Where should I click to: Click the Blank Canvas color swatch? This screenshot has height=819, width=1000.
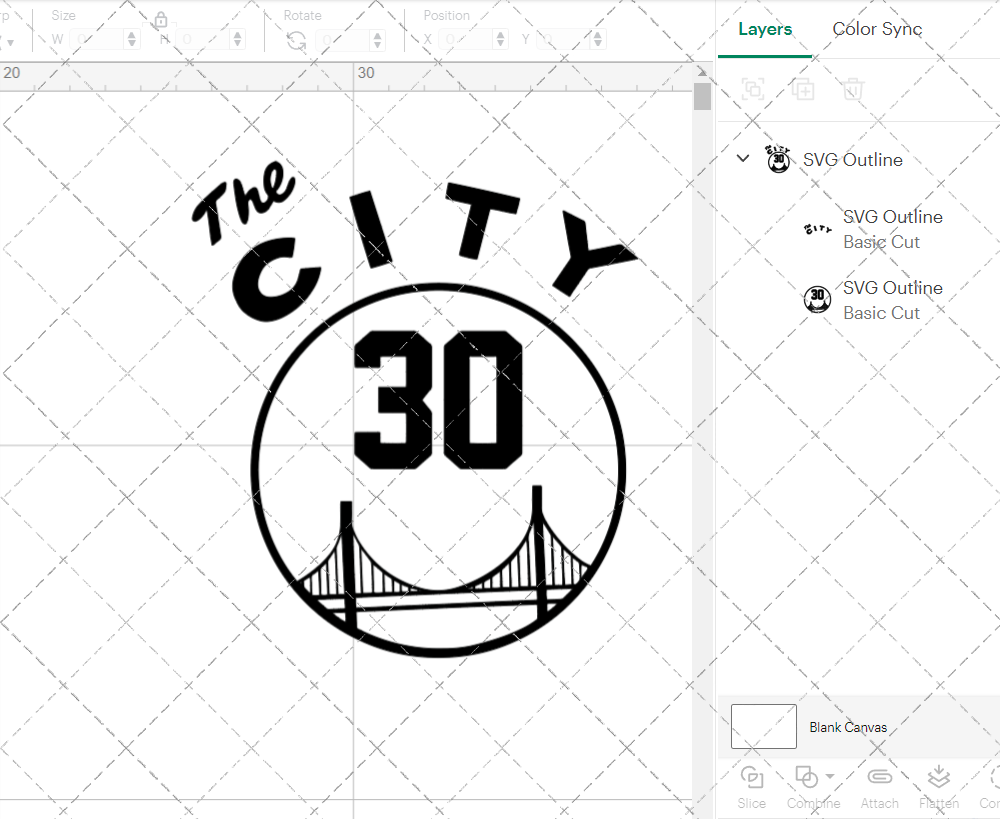763,727
